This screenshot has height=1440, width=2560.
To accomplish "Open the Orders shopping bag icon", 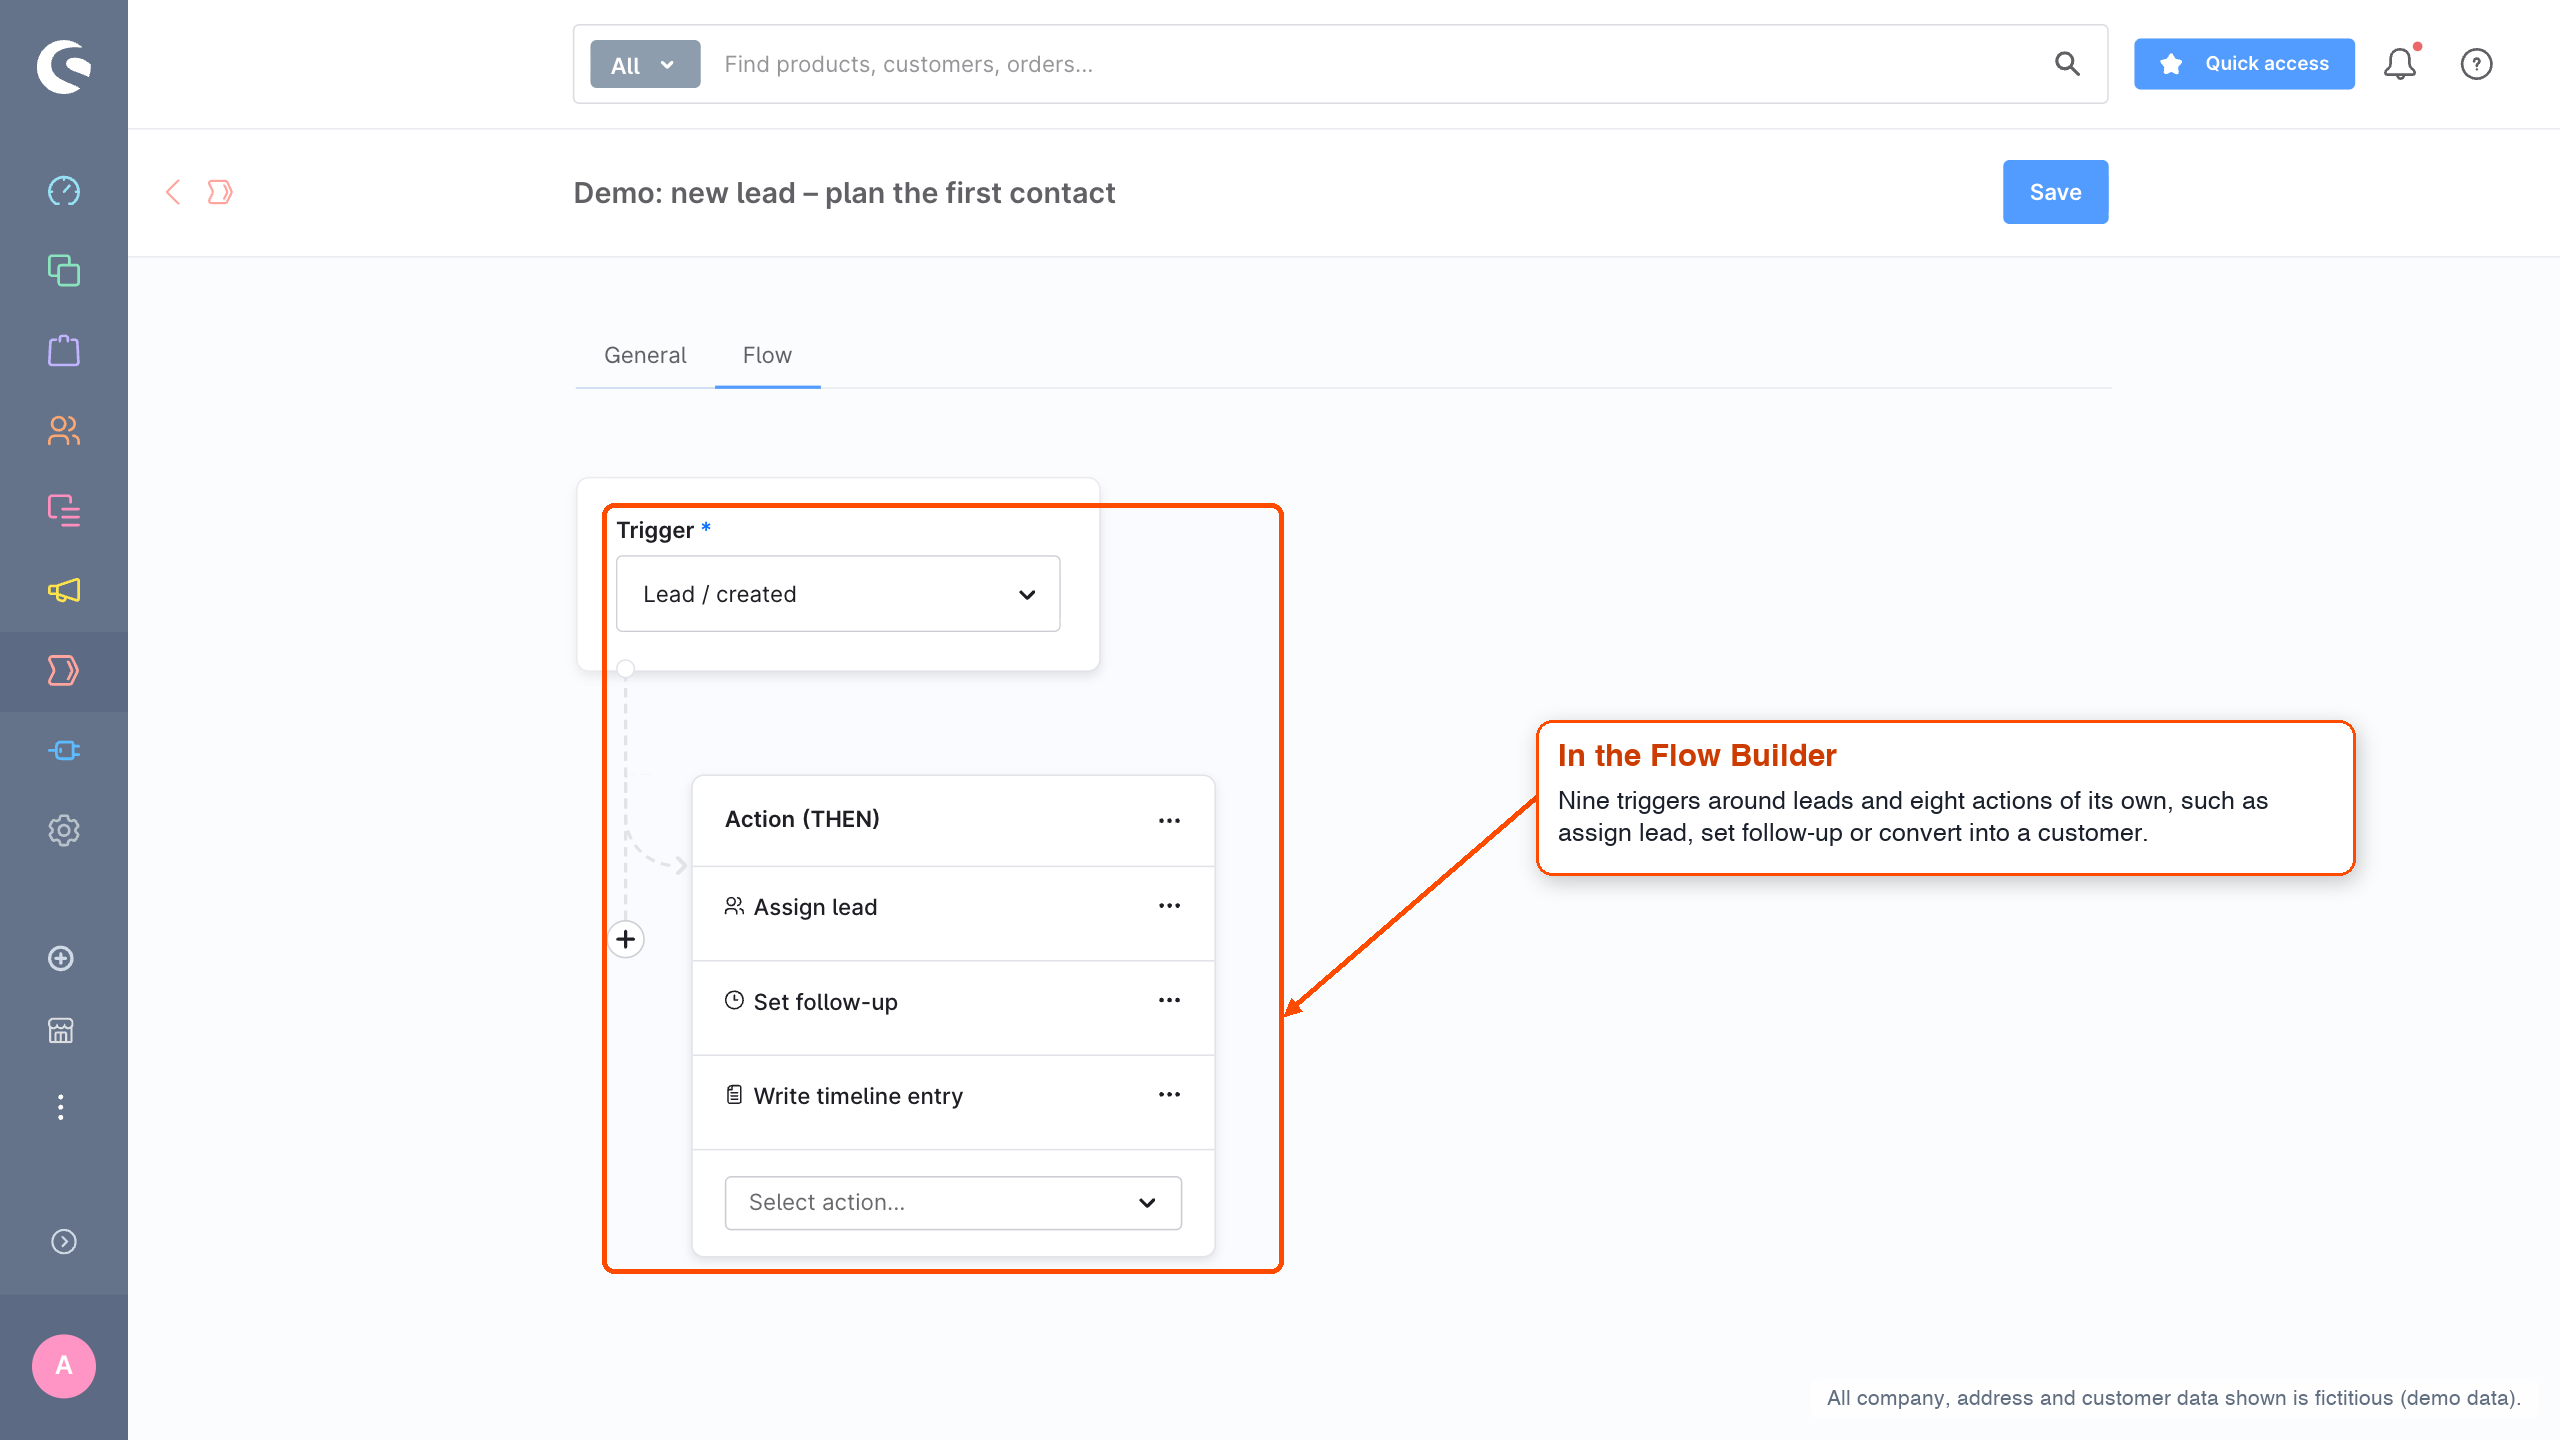I will coord(64,350).
